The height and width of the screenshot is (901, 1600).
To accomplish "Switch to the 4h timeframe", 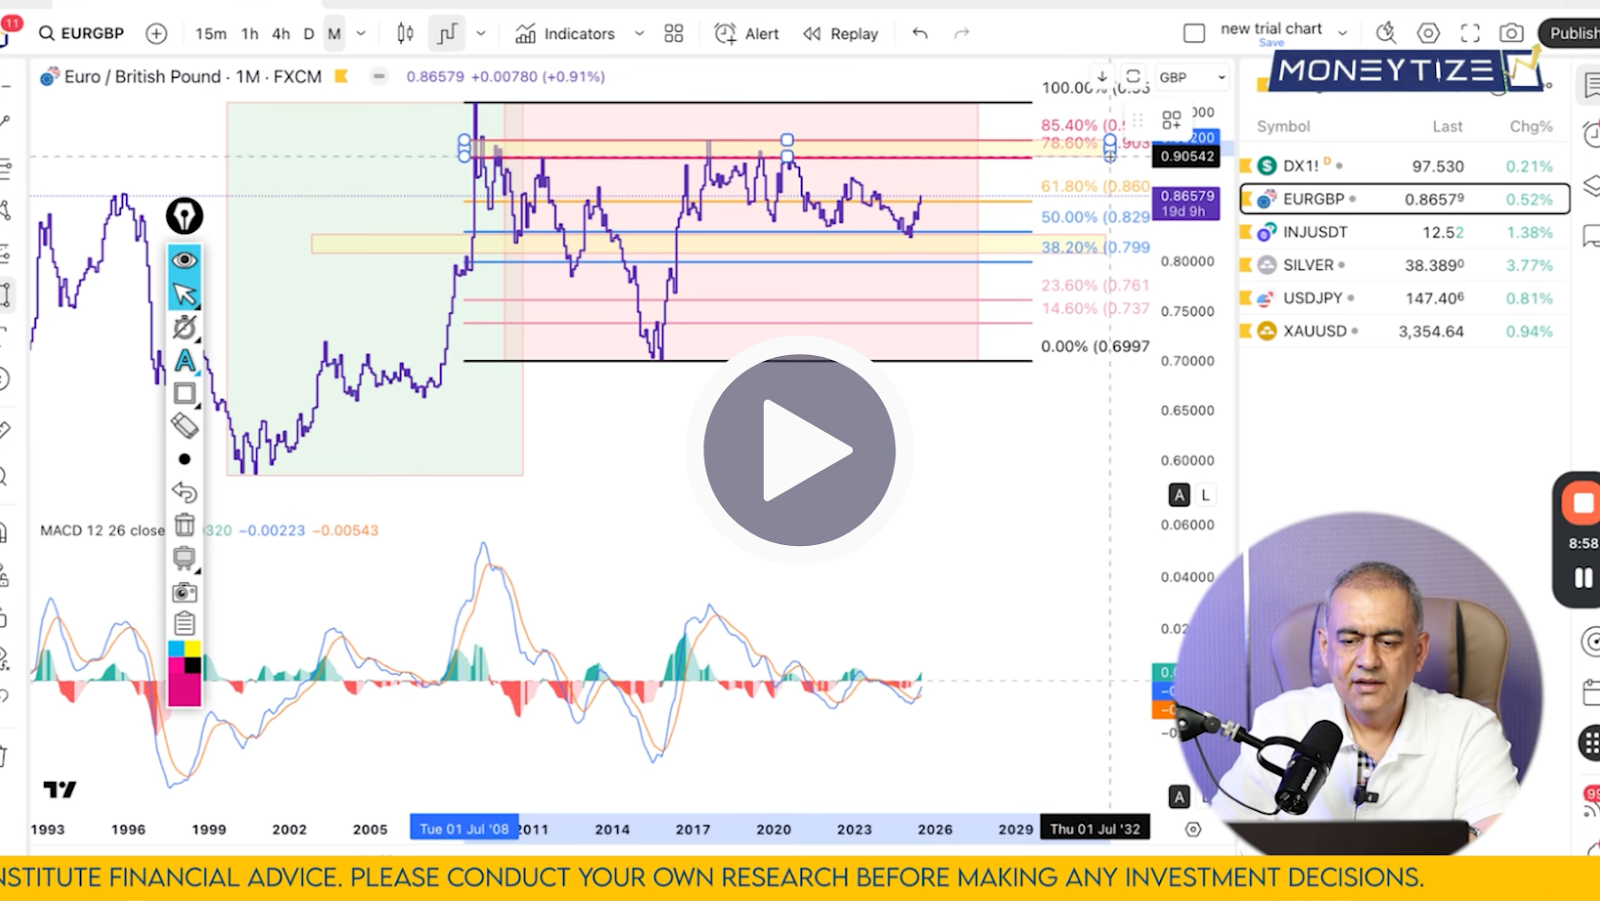I will click(x=281, y=33).
